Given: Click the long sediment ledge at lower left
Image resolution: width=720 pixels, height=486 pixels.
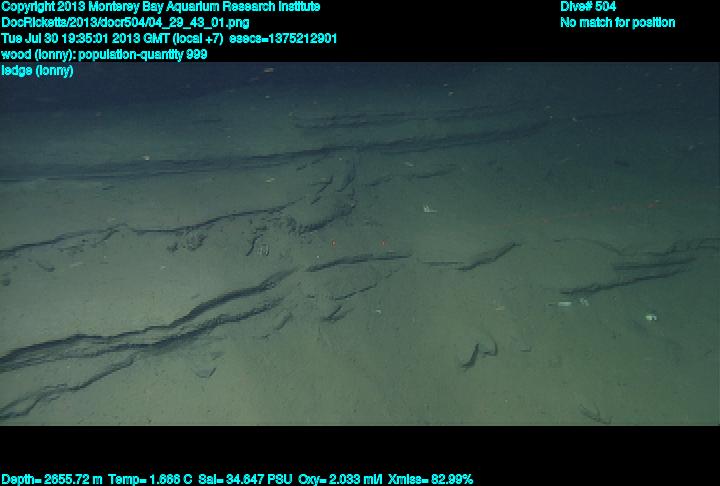Looking at the screenshot, I should pyautogui.click(x=130, y=330).
